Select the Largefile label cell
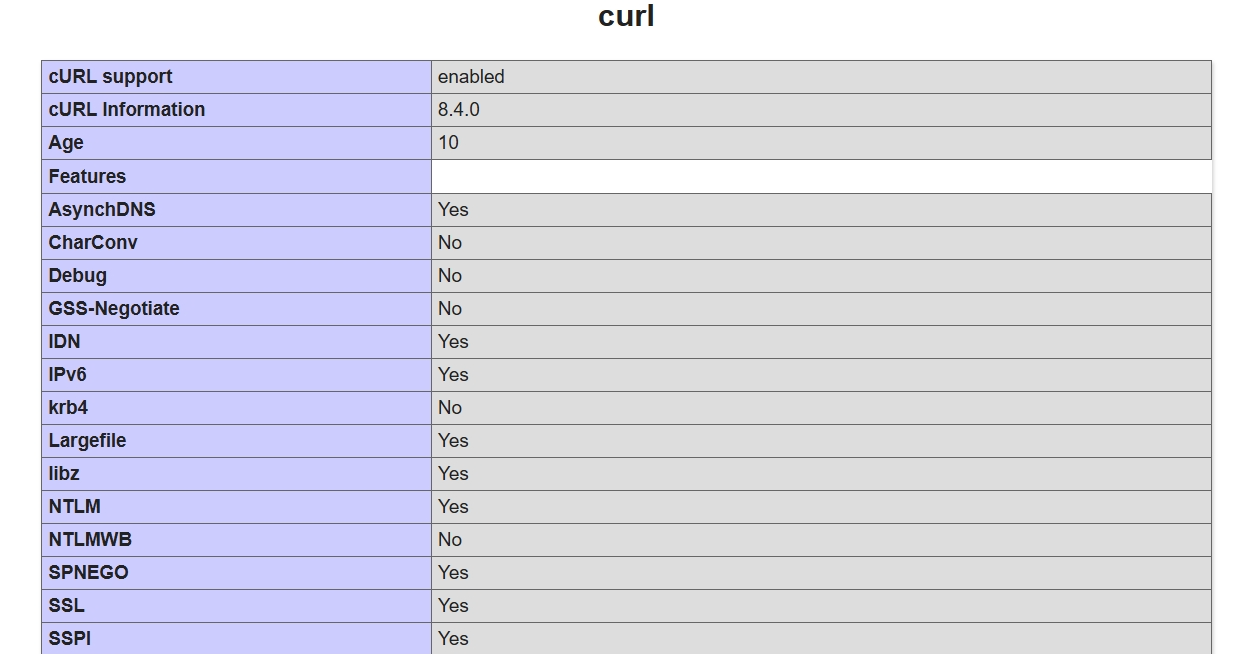The width and height of the screenshot is (1255, 654). [x=87, y=441]
